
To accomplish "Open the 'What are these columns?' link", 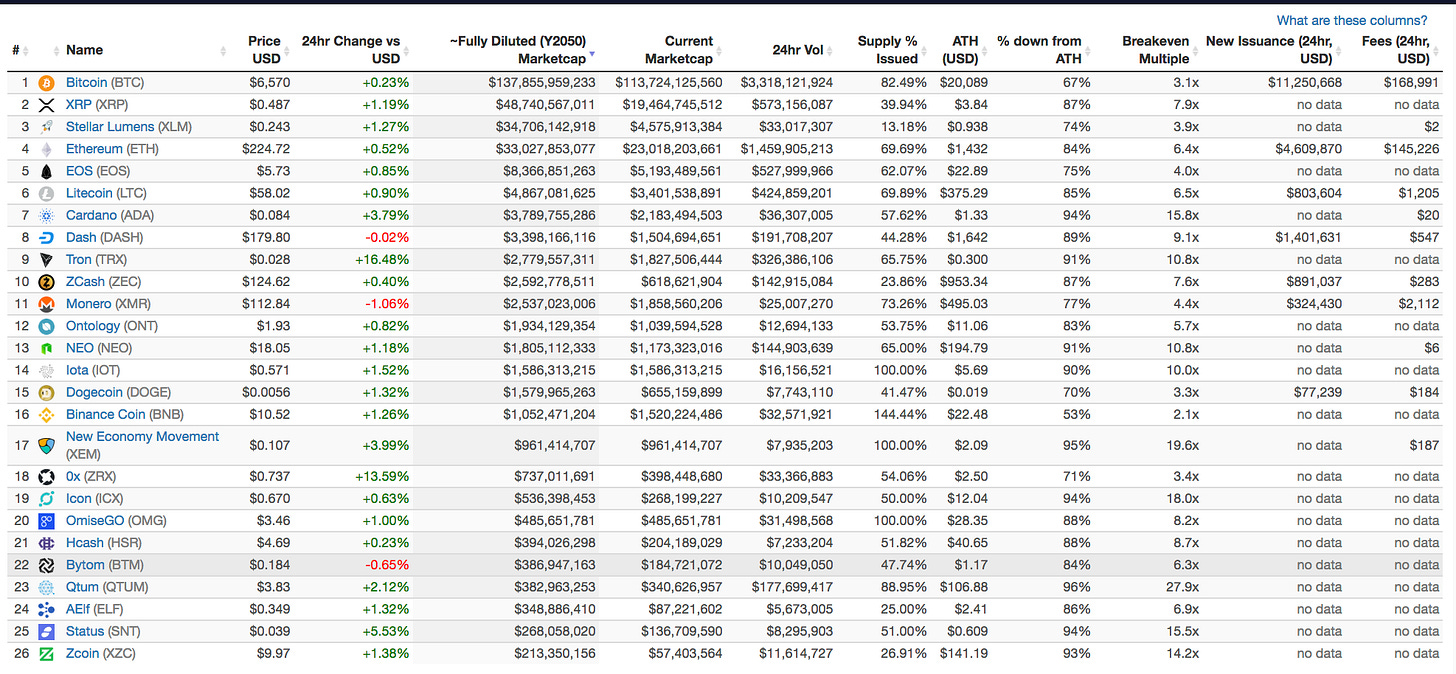I will point(1352,20).
